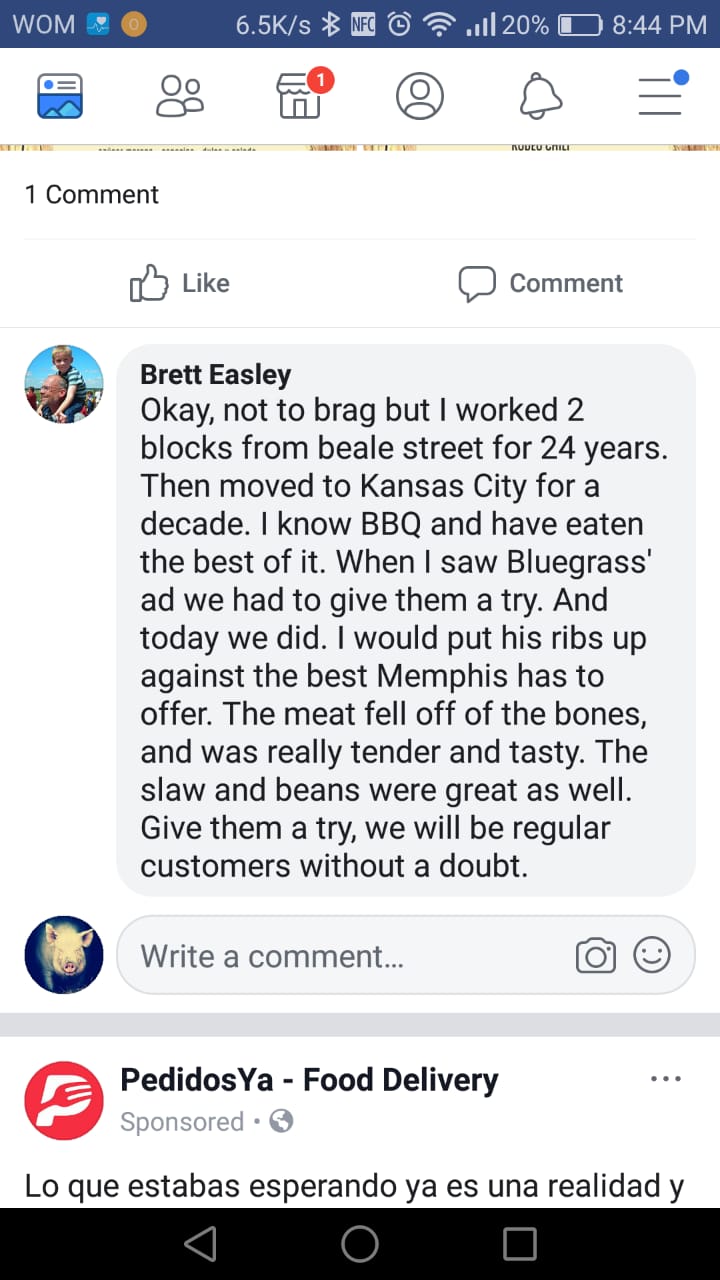
Task: Focus the Write a comment field
Action: 340,956
